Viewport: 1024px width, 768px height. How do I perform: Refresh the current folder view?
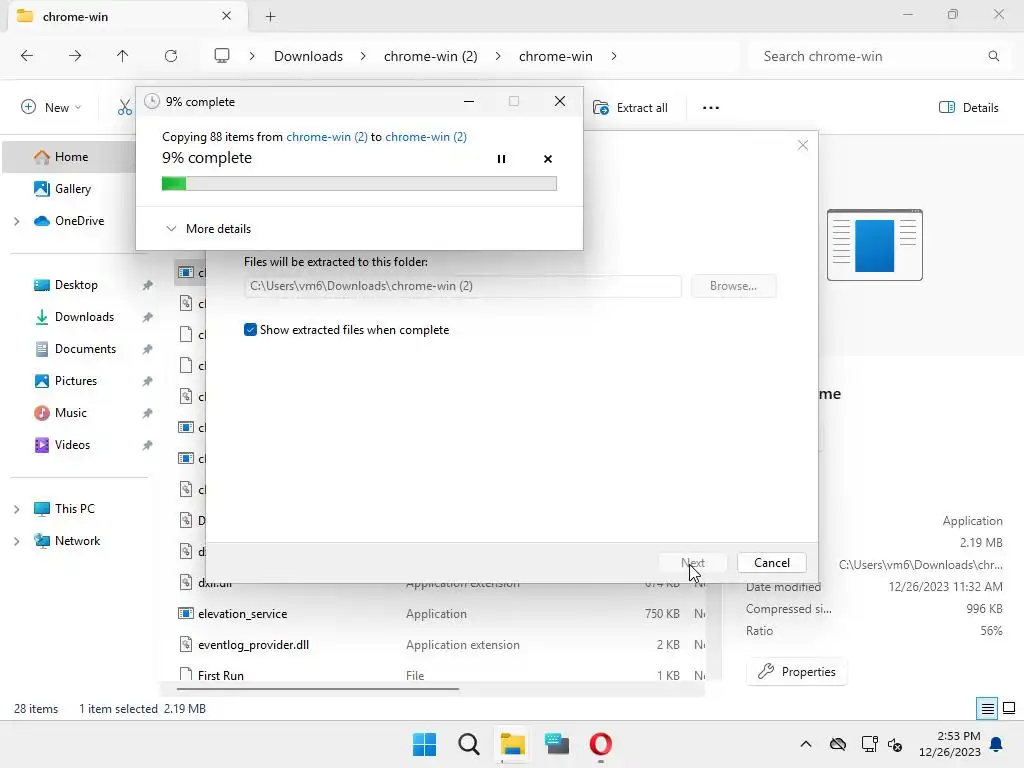[171, 56]
